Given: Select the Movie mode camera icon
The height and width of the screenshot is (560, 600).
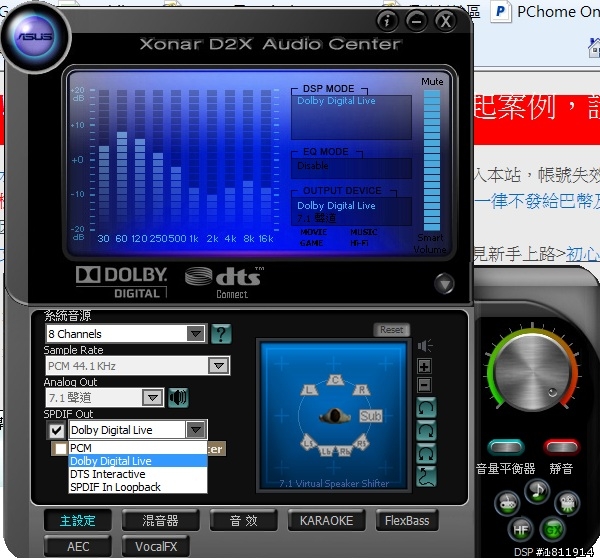Looking at the screenshot, I should point(567,503).
